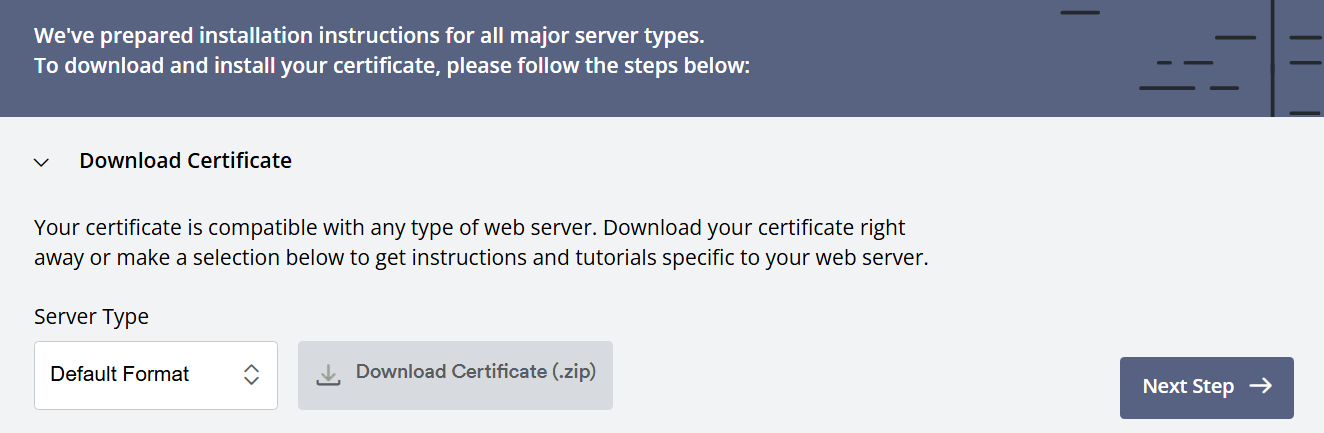
Task: Click "We've prepared installation instructions" banner line
Action: pyautogui.click(x=369, y=36)
